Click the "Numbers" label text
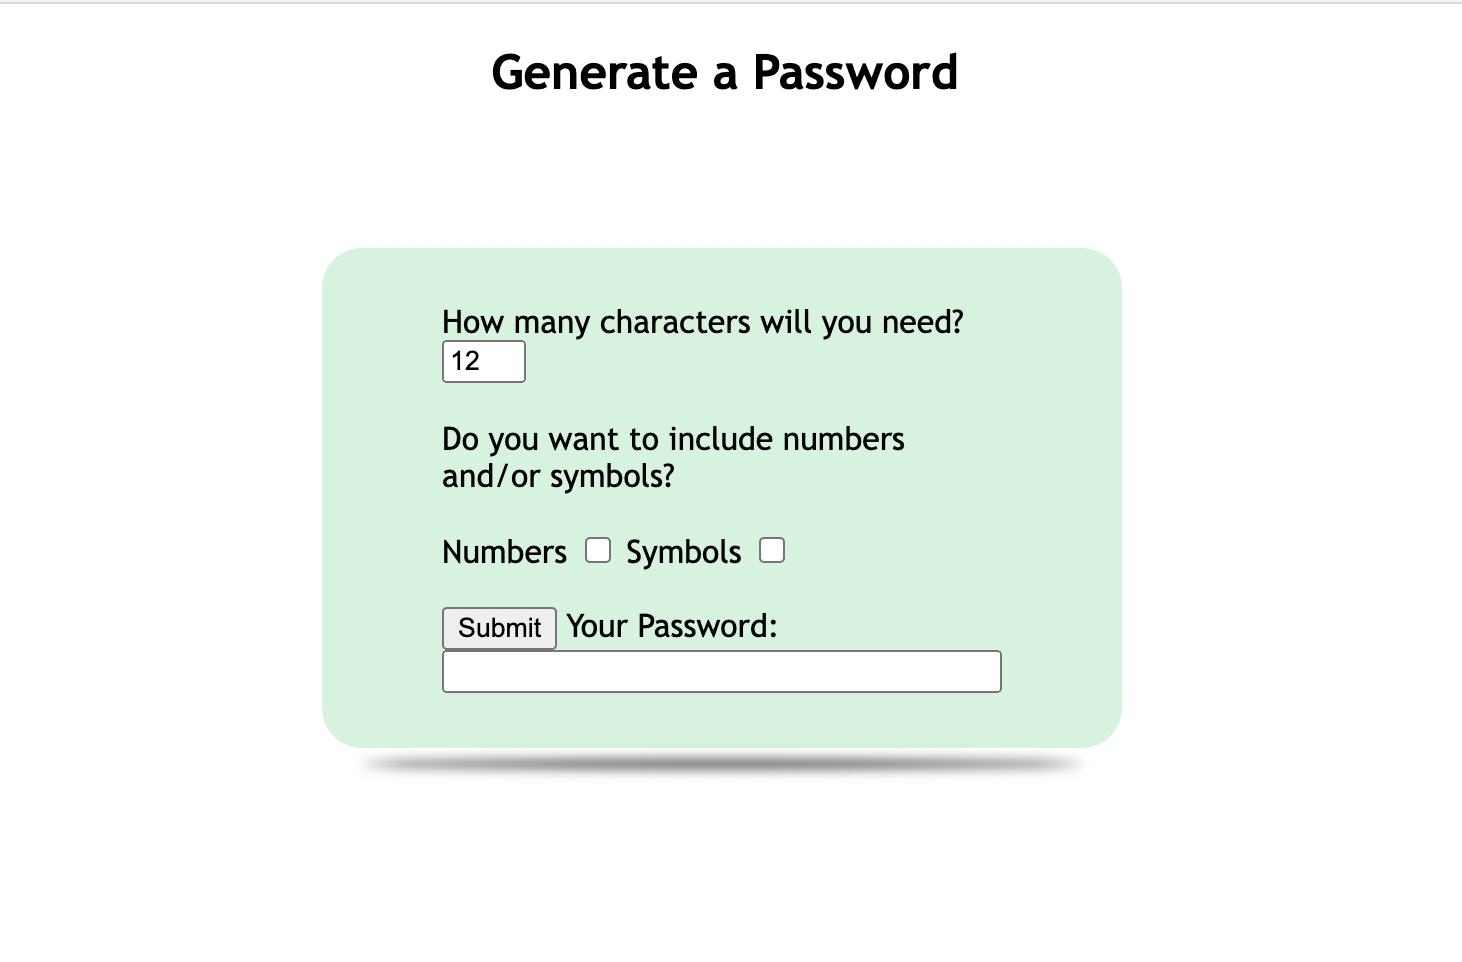1462x962 pixels. [504, 552]
